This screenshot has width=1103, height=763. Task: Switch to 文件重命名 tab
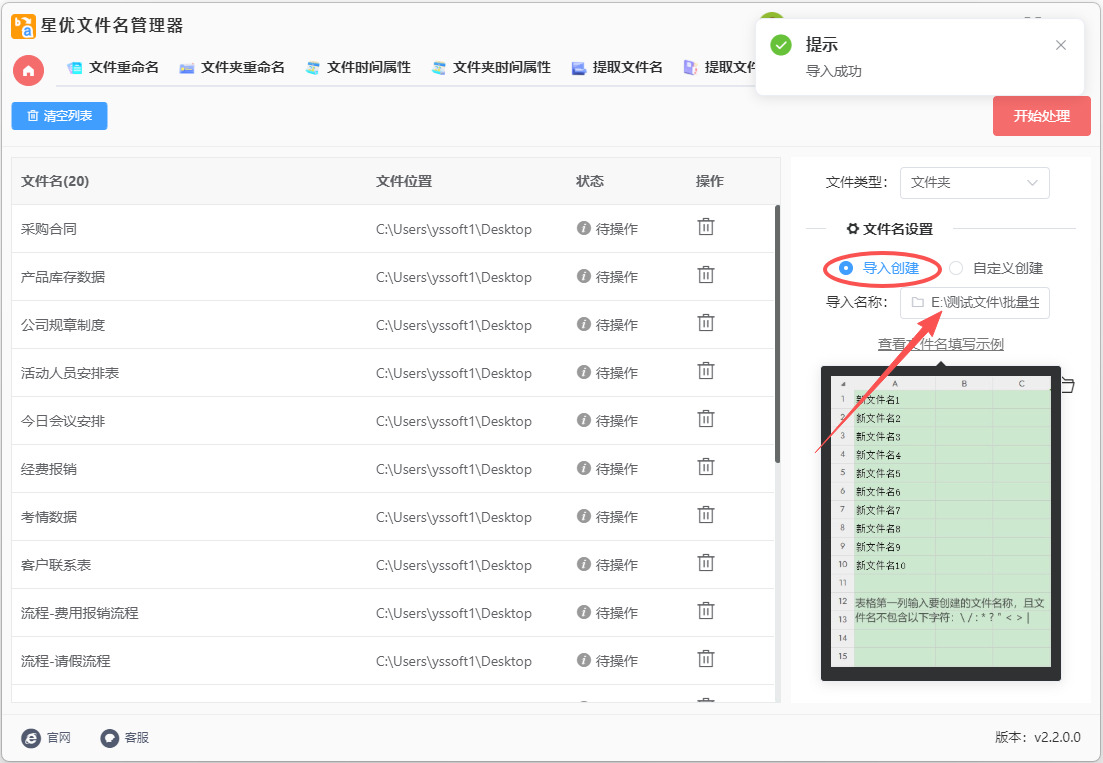click(x=113, y=68)
